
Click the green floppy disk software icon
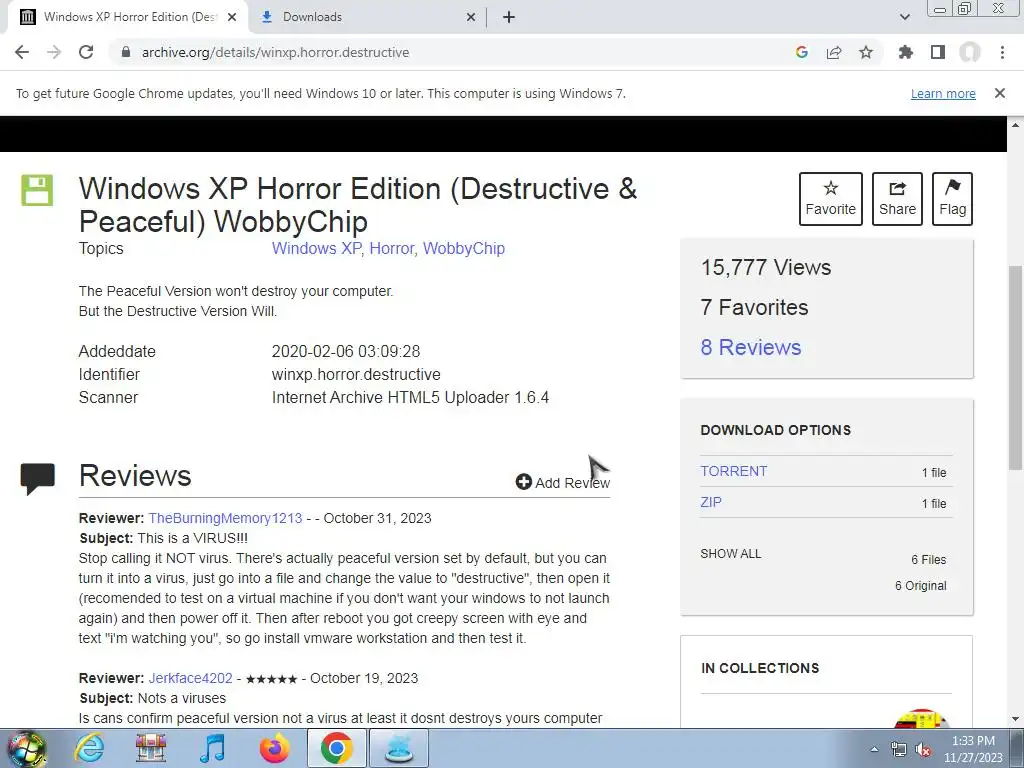point(37,190)
